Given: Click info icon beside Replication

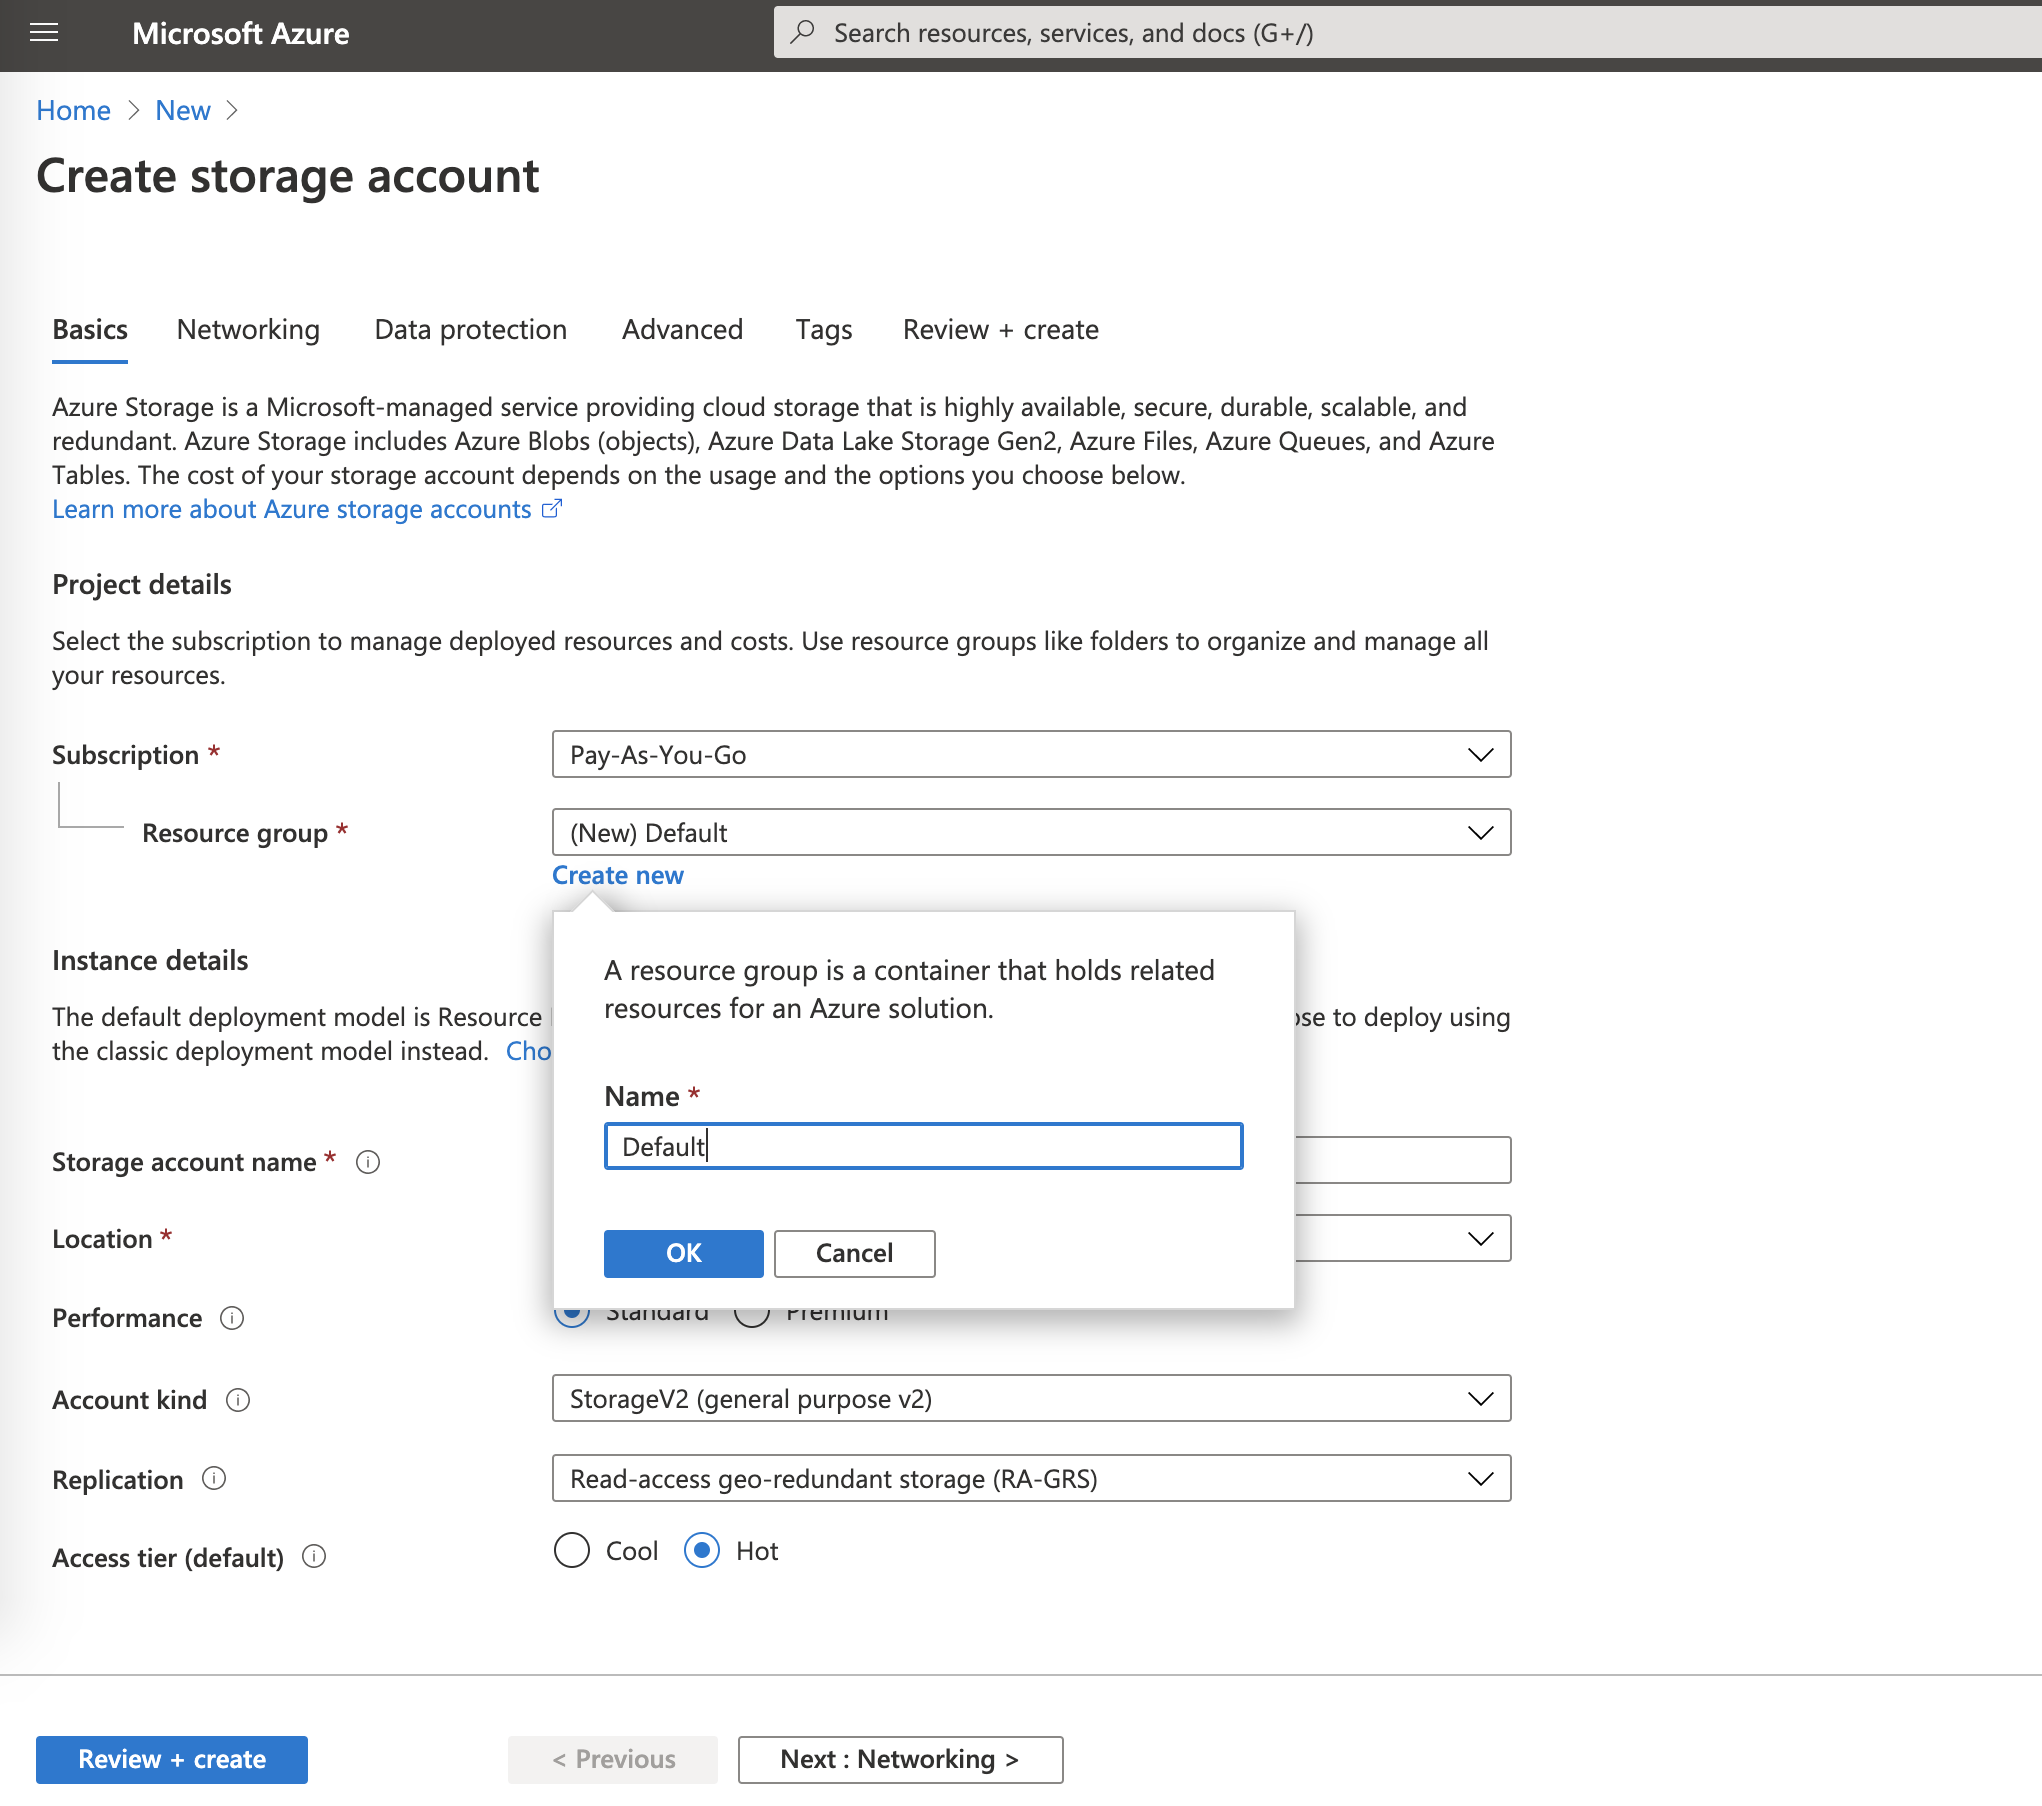Looking at the screenshot, I should coord(214,1478).
